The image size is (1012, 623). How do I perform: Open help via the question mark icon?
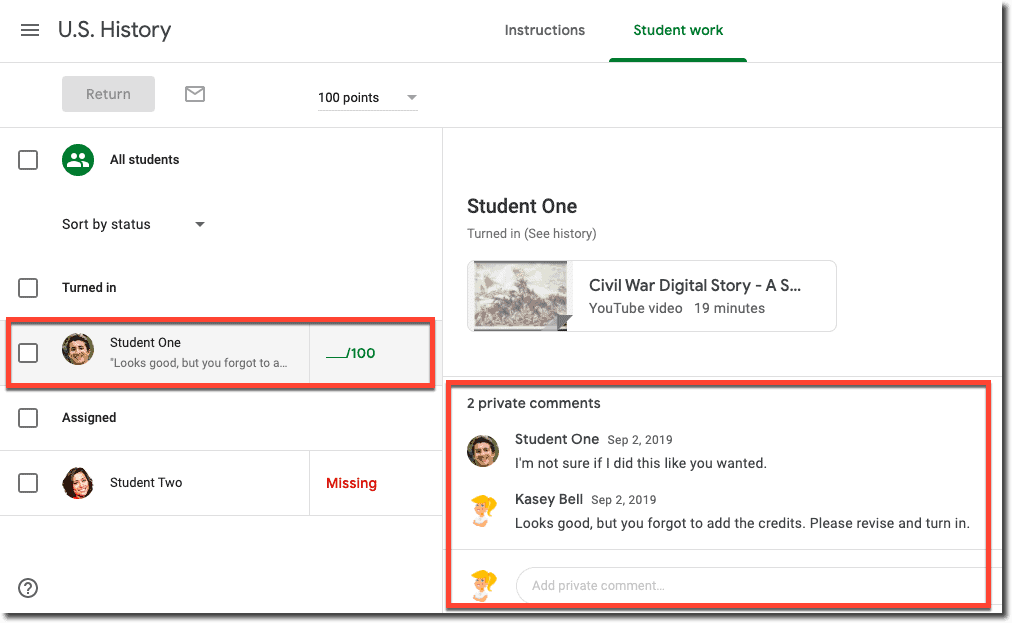pos(27,588)
